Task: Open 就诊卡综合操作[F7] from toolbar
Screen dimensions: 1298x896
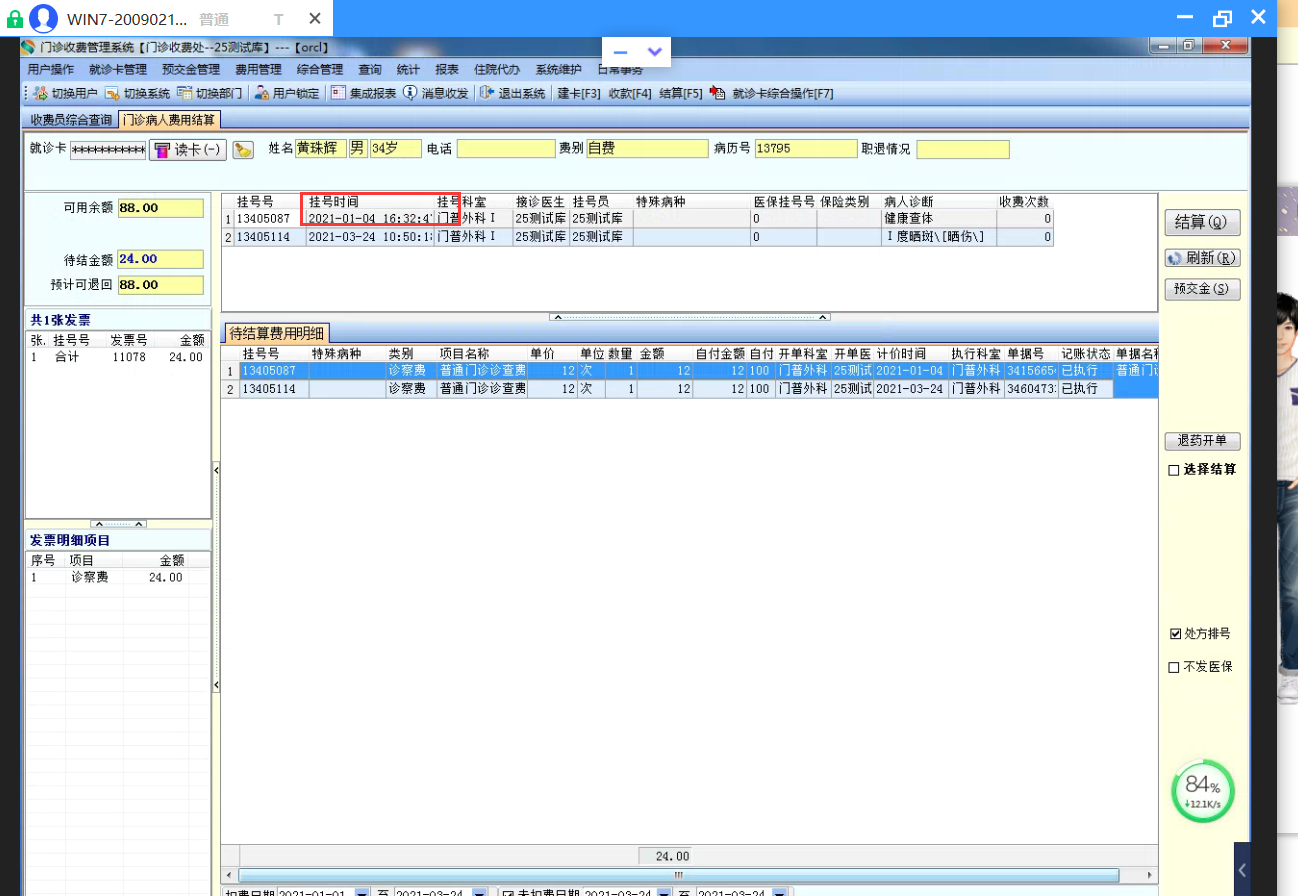Action: pyautogui.click(x=771, y=93)
